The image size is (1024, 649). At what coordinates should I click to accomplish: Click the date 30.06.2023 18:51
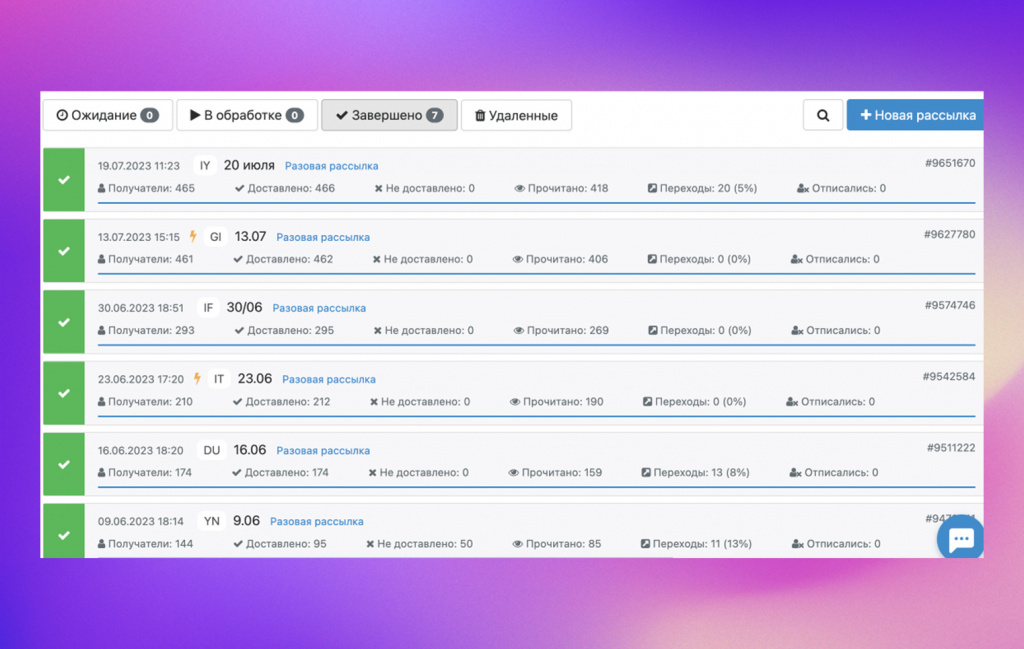(x=140, y=308)
